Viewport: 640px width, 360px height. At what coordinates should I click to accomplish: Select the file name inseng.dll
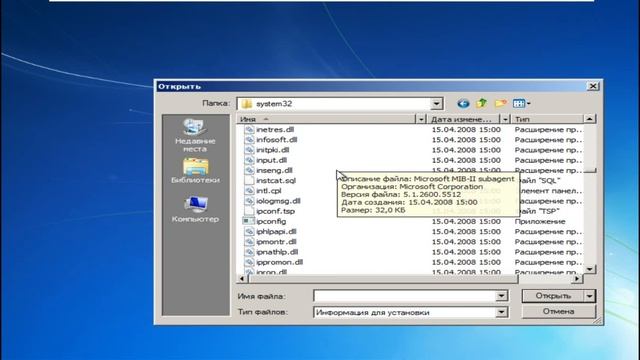[x=274, y=170]
